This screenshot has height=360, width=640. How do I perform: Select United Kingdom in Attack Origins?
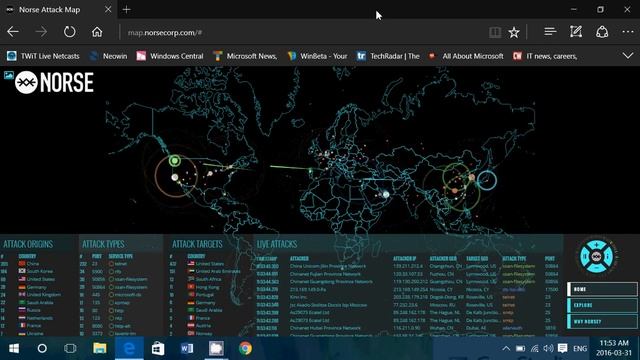coord(40,294)
